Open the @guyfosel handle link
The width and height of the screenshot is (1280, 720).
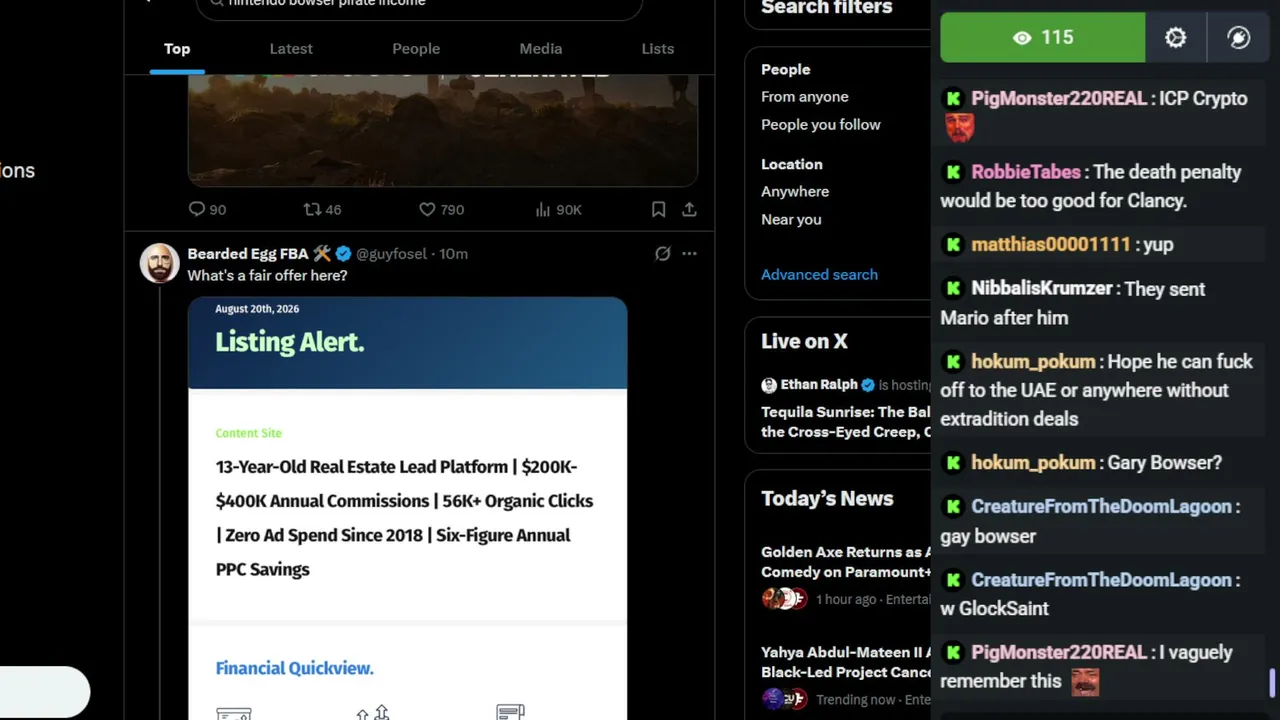pos(391,254)
